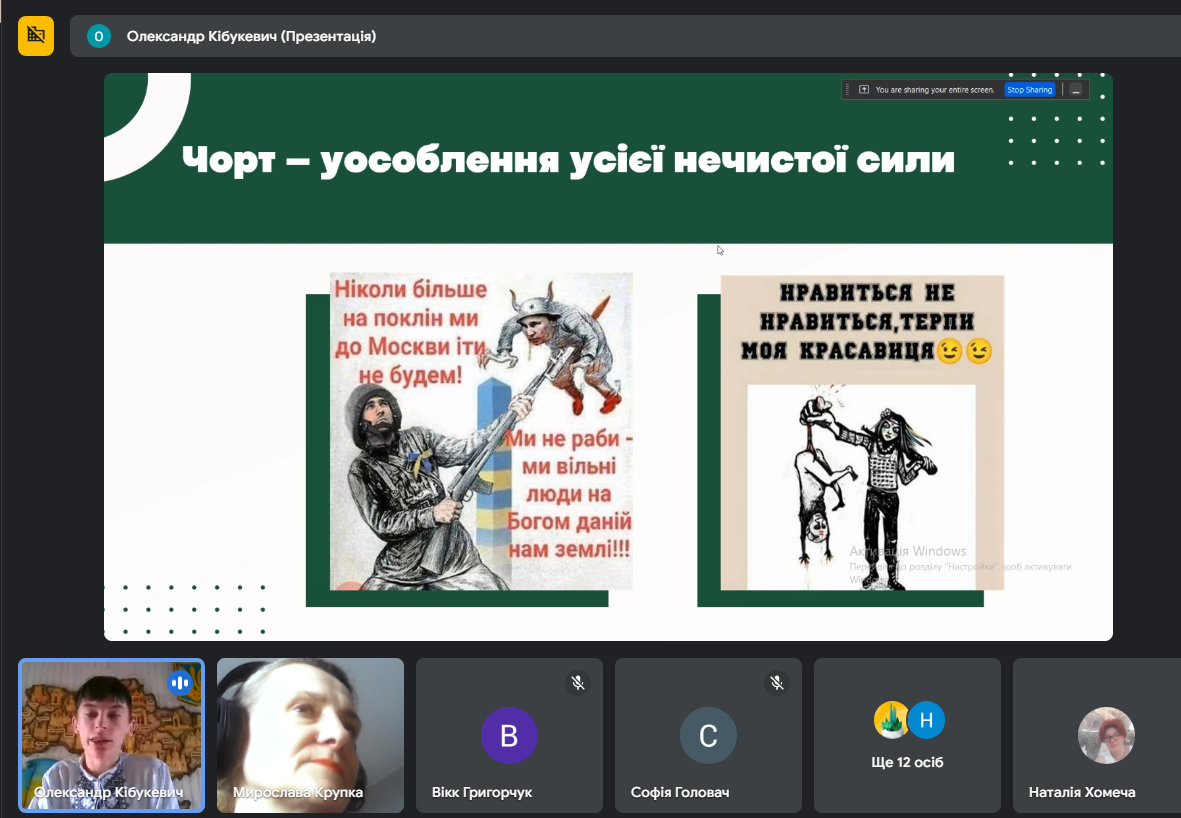Click the grey C avatar of Софія Головач
The width and height of the screenshot is (1181, 818).
click(x=708, y=736)
